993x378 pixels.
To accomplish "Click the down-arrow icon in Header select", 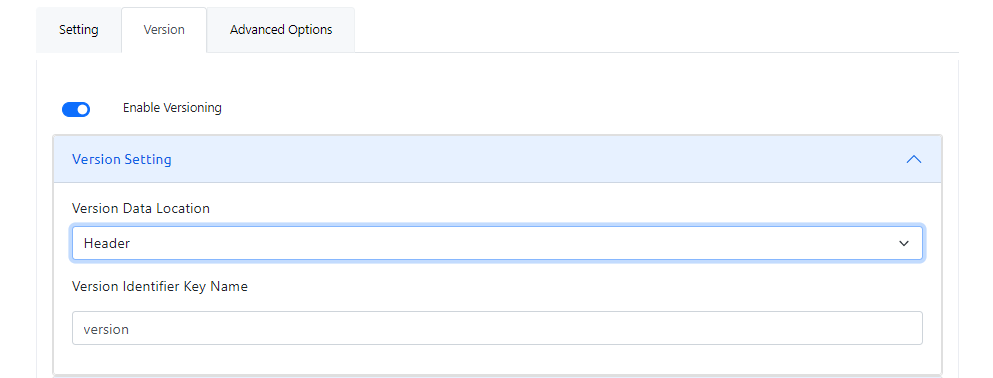I will click(904, 244).
